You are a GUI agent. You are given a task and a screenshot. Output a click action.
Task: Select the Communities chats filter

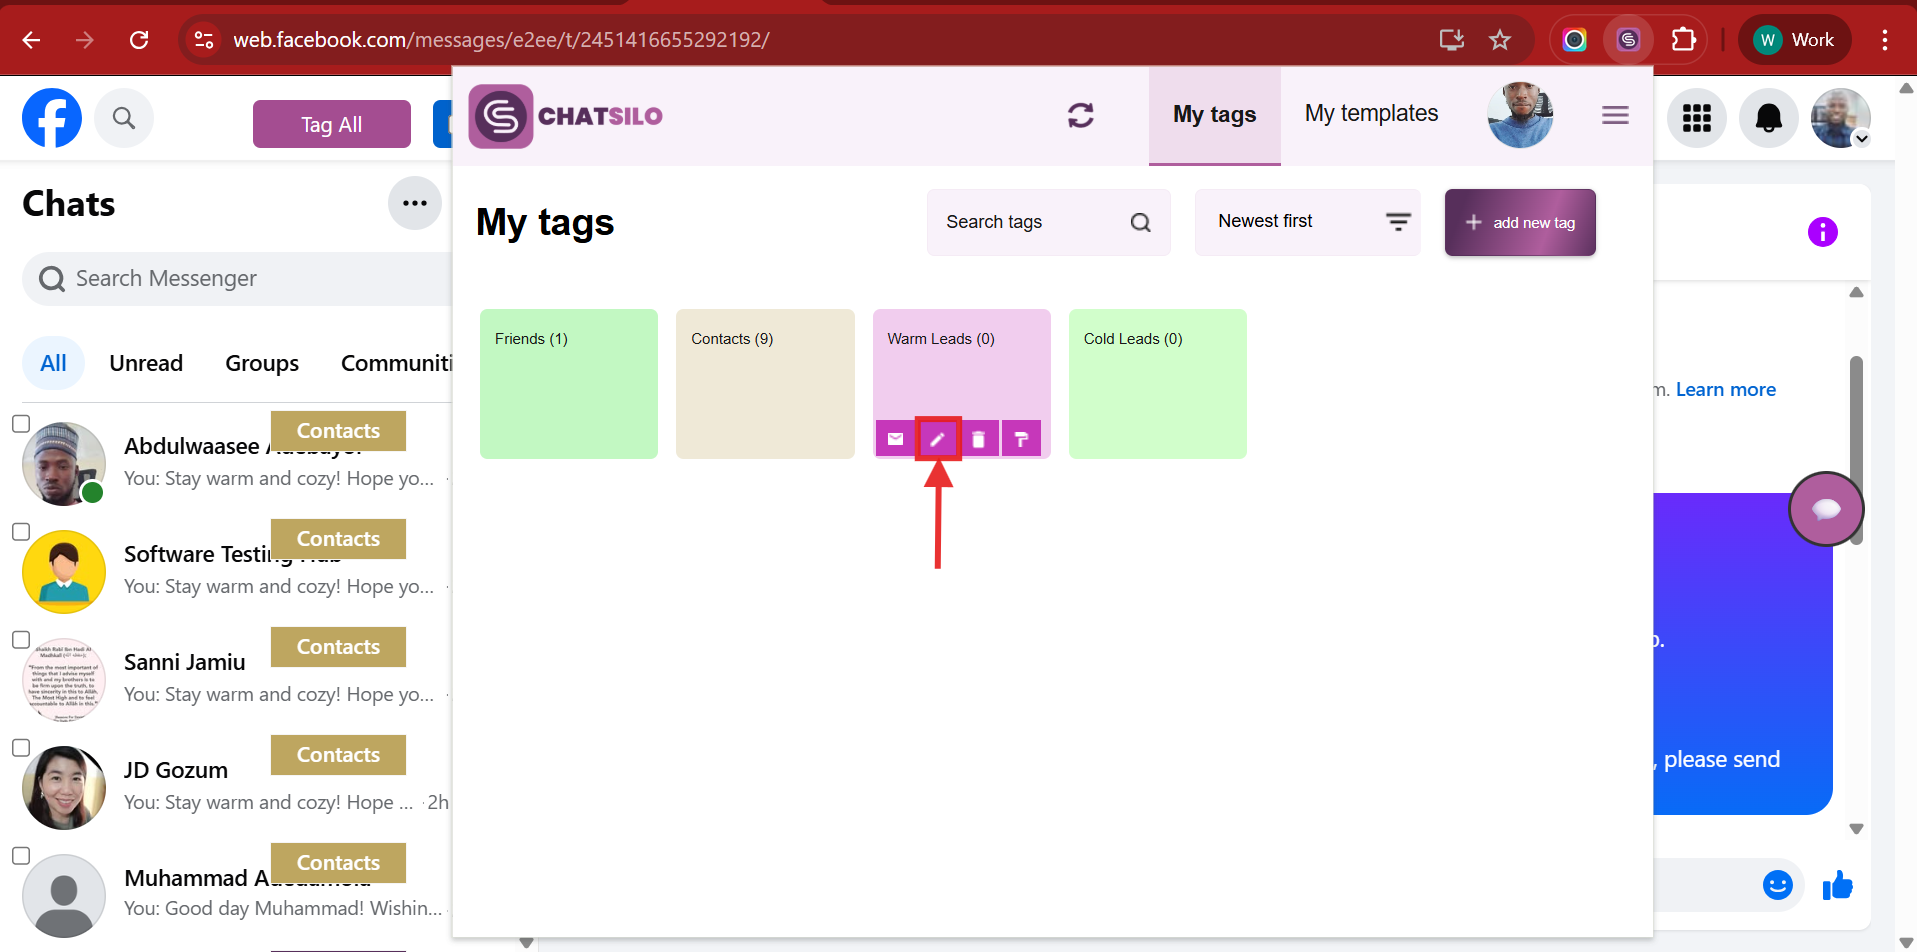[x=396, y=363]
